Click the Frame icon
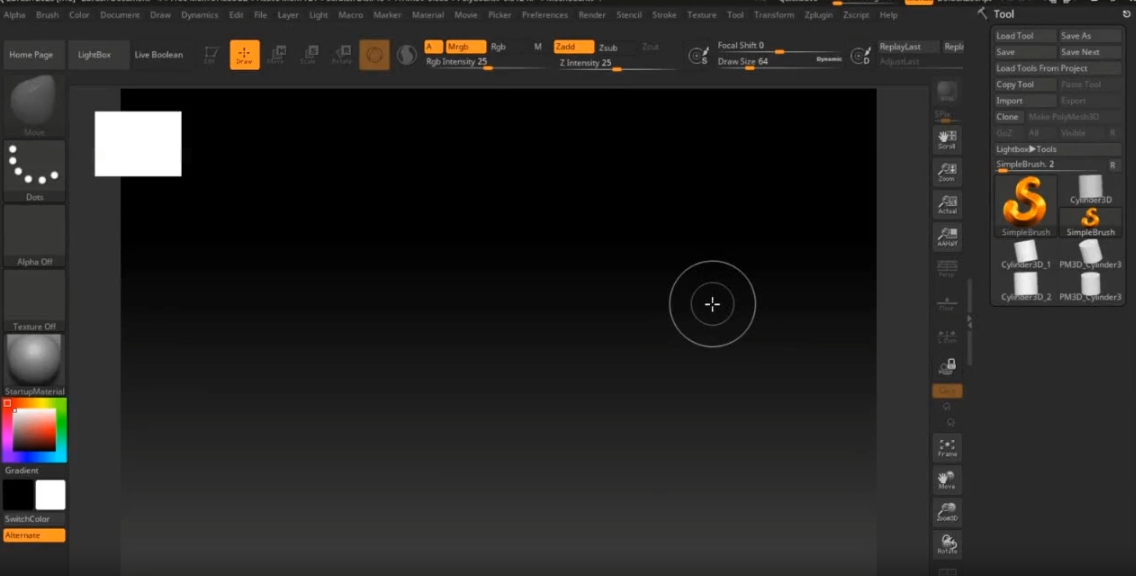This screenshot has height=576, width=1136. [946, 448]
